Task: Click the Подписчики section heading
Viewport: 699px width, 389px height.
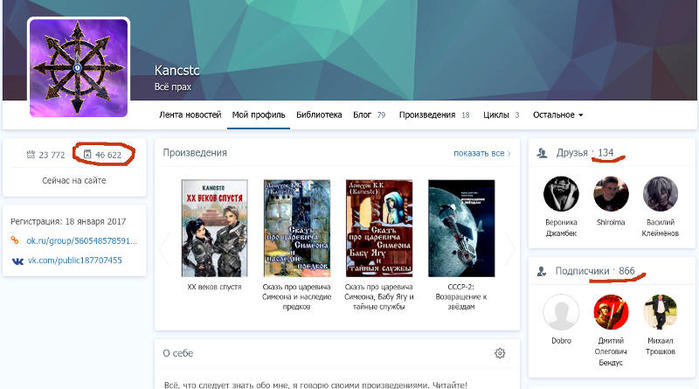Action: tap(582, 271)
